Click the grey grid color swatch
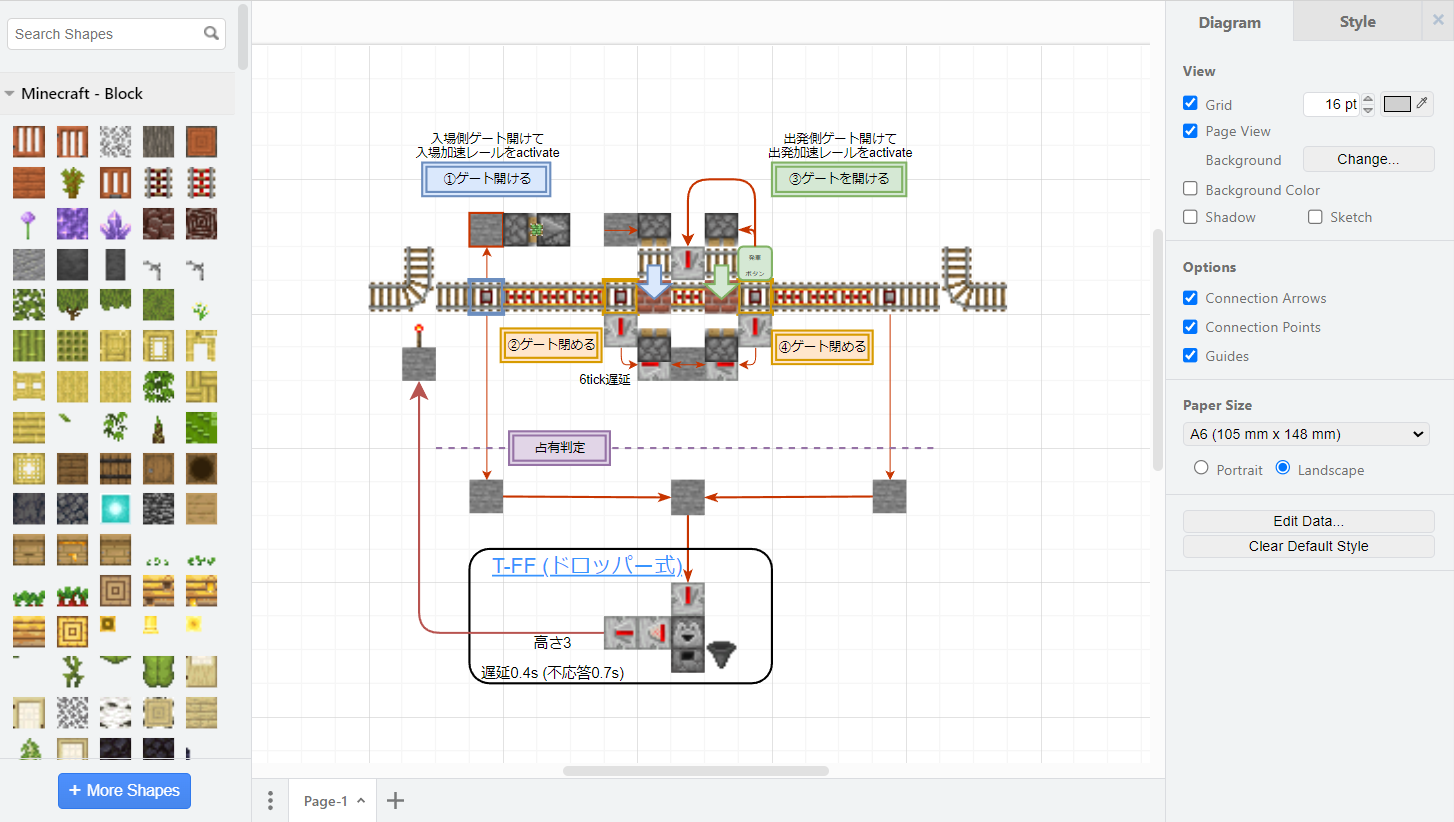This screenshot has width=1454, height=822. 1397,104
